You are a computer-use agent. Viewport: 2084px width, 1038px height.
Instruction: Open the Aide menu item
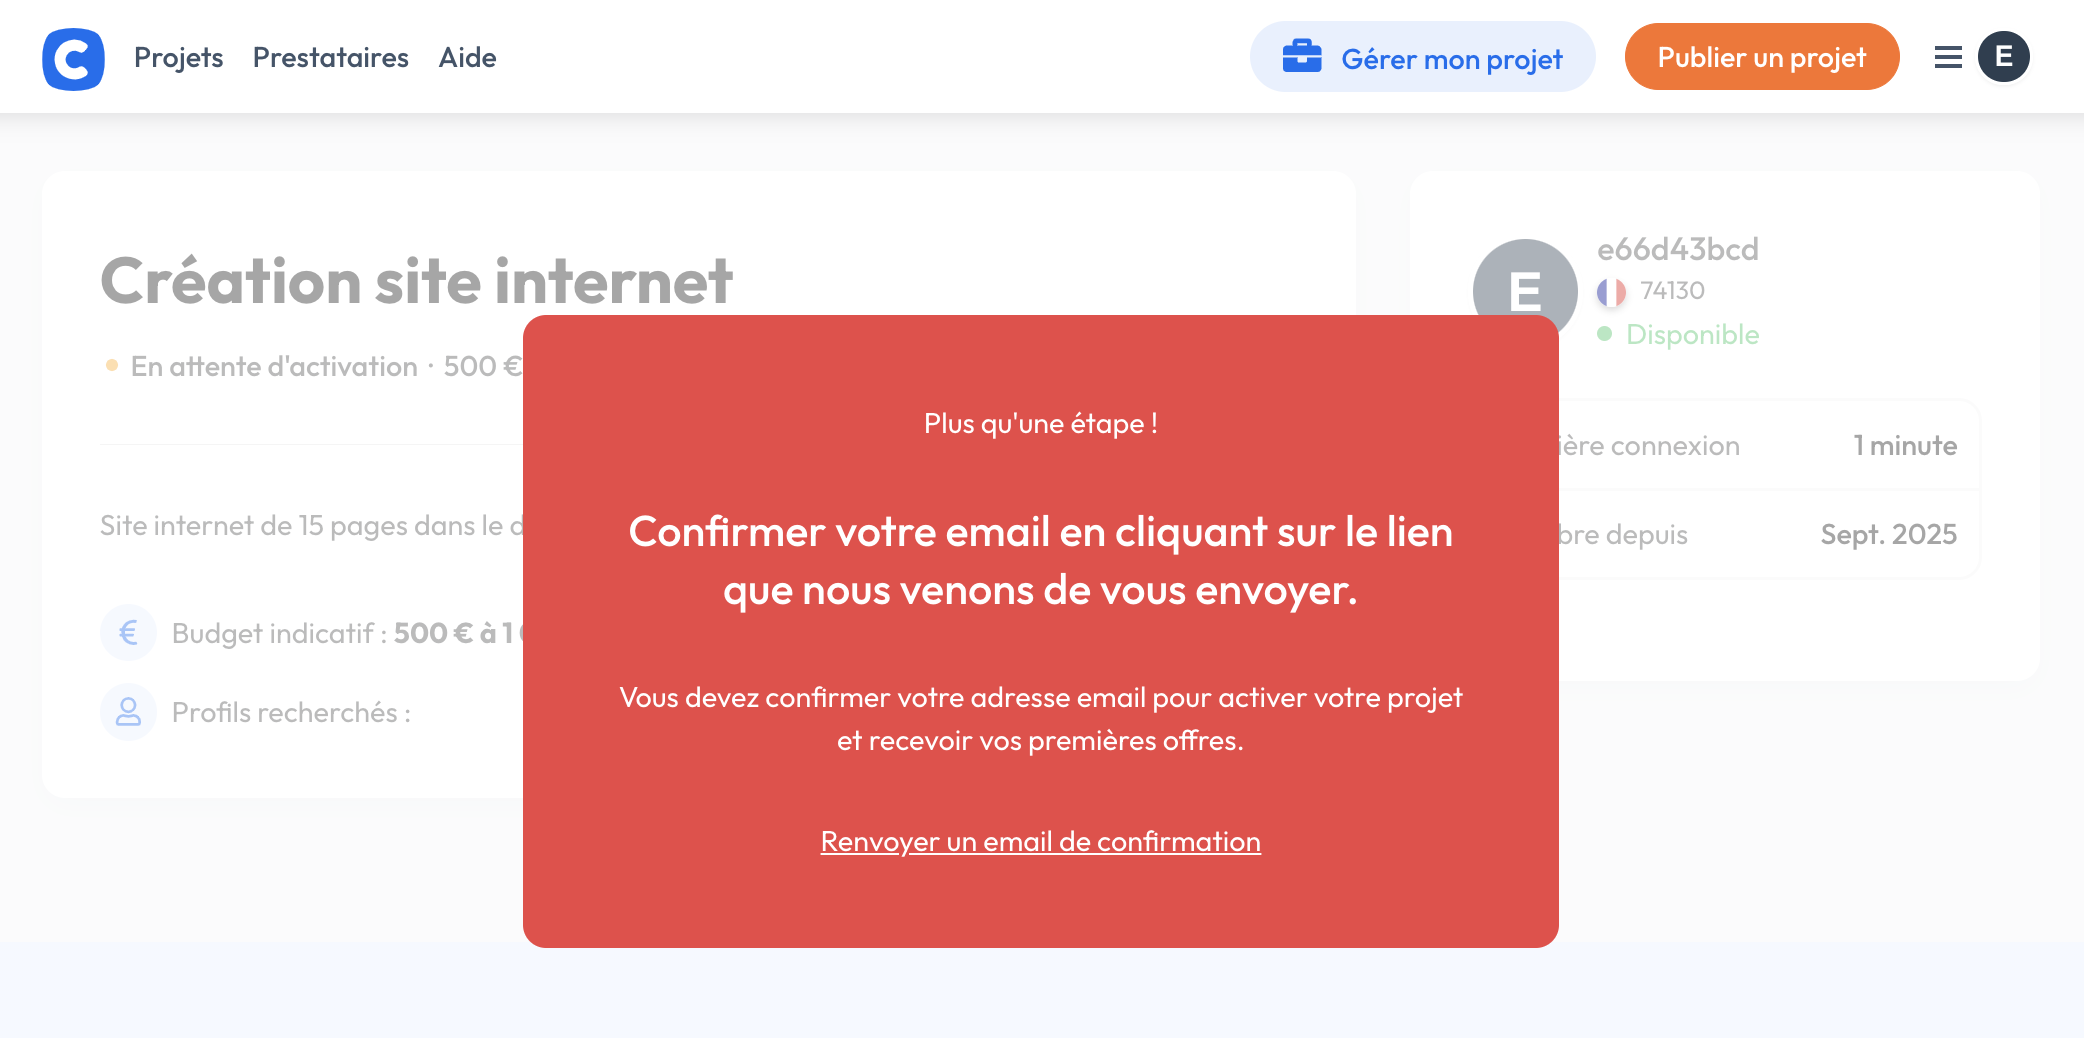[x=467, y=58]
